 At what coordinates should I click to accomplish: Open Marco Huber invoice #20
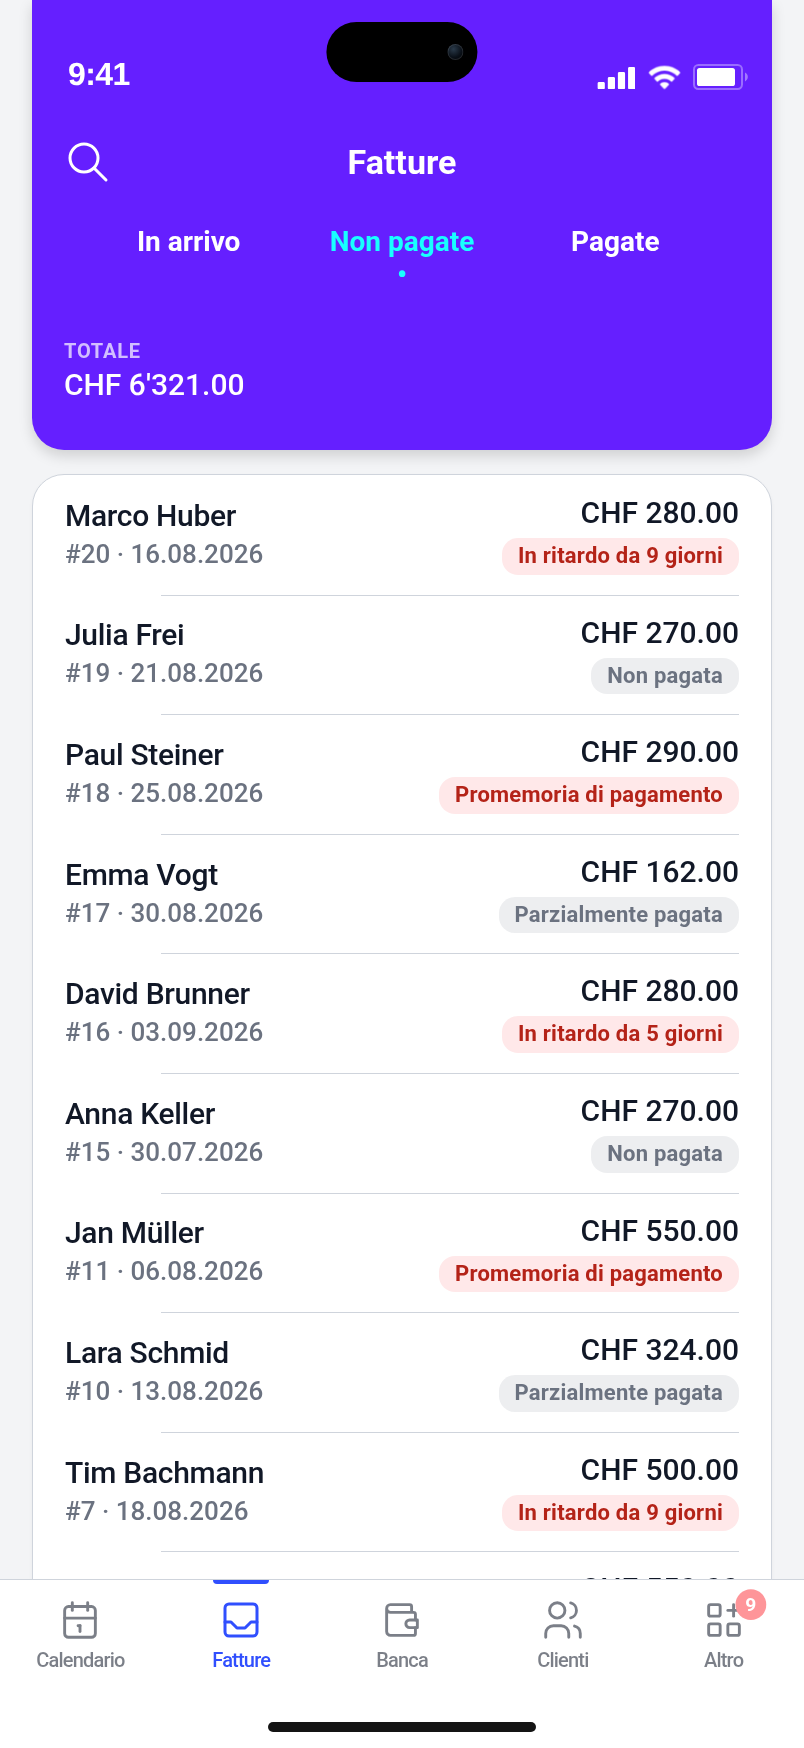[x=402, y=535]
